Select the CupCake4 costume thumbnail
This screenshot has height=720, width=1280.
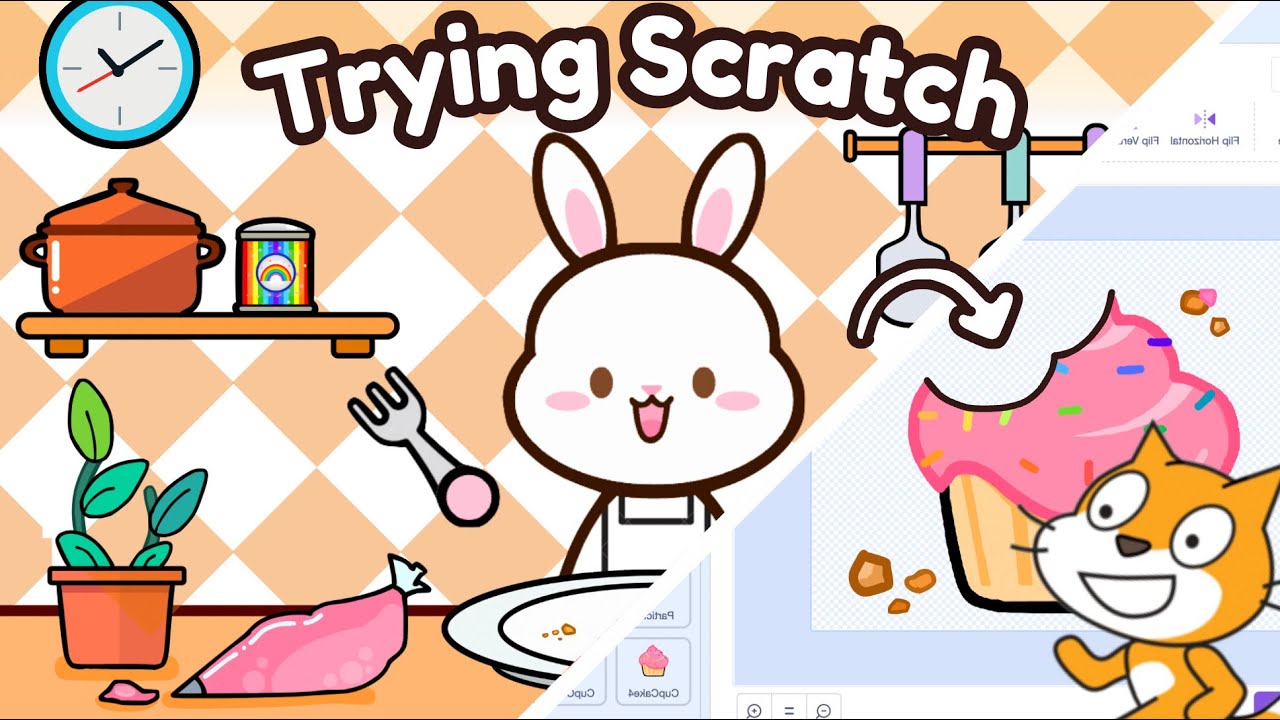[653, 671]
